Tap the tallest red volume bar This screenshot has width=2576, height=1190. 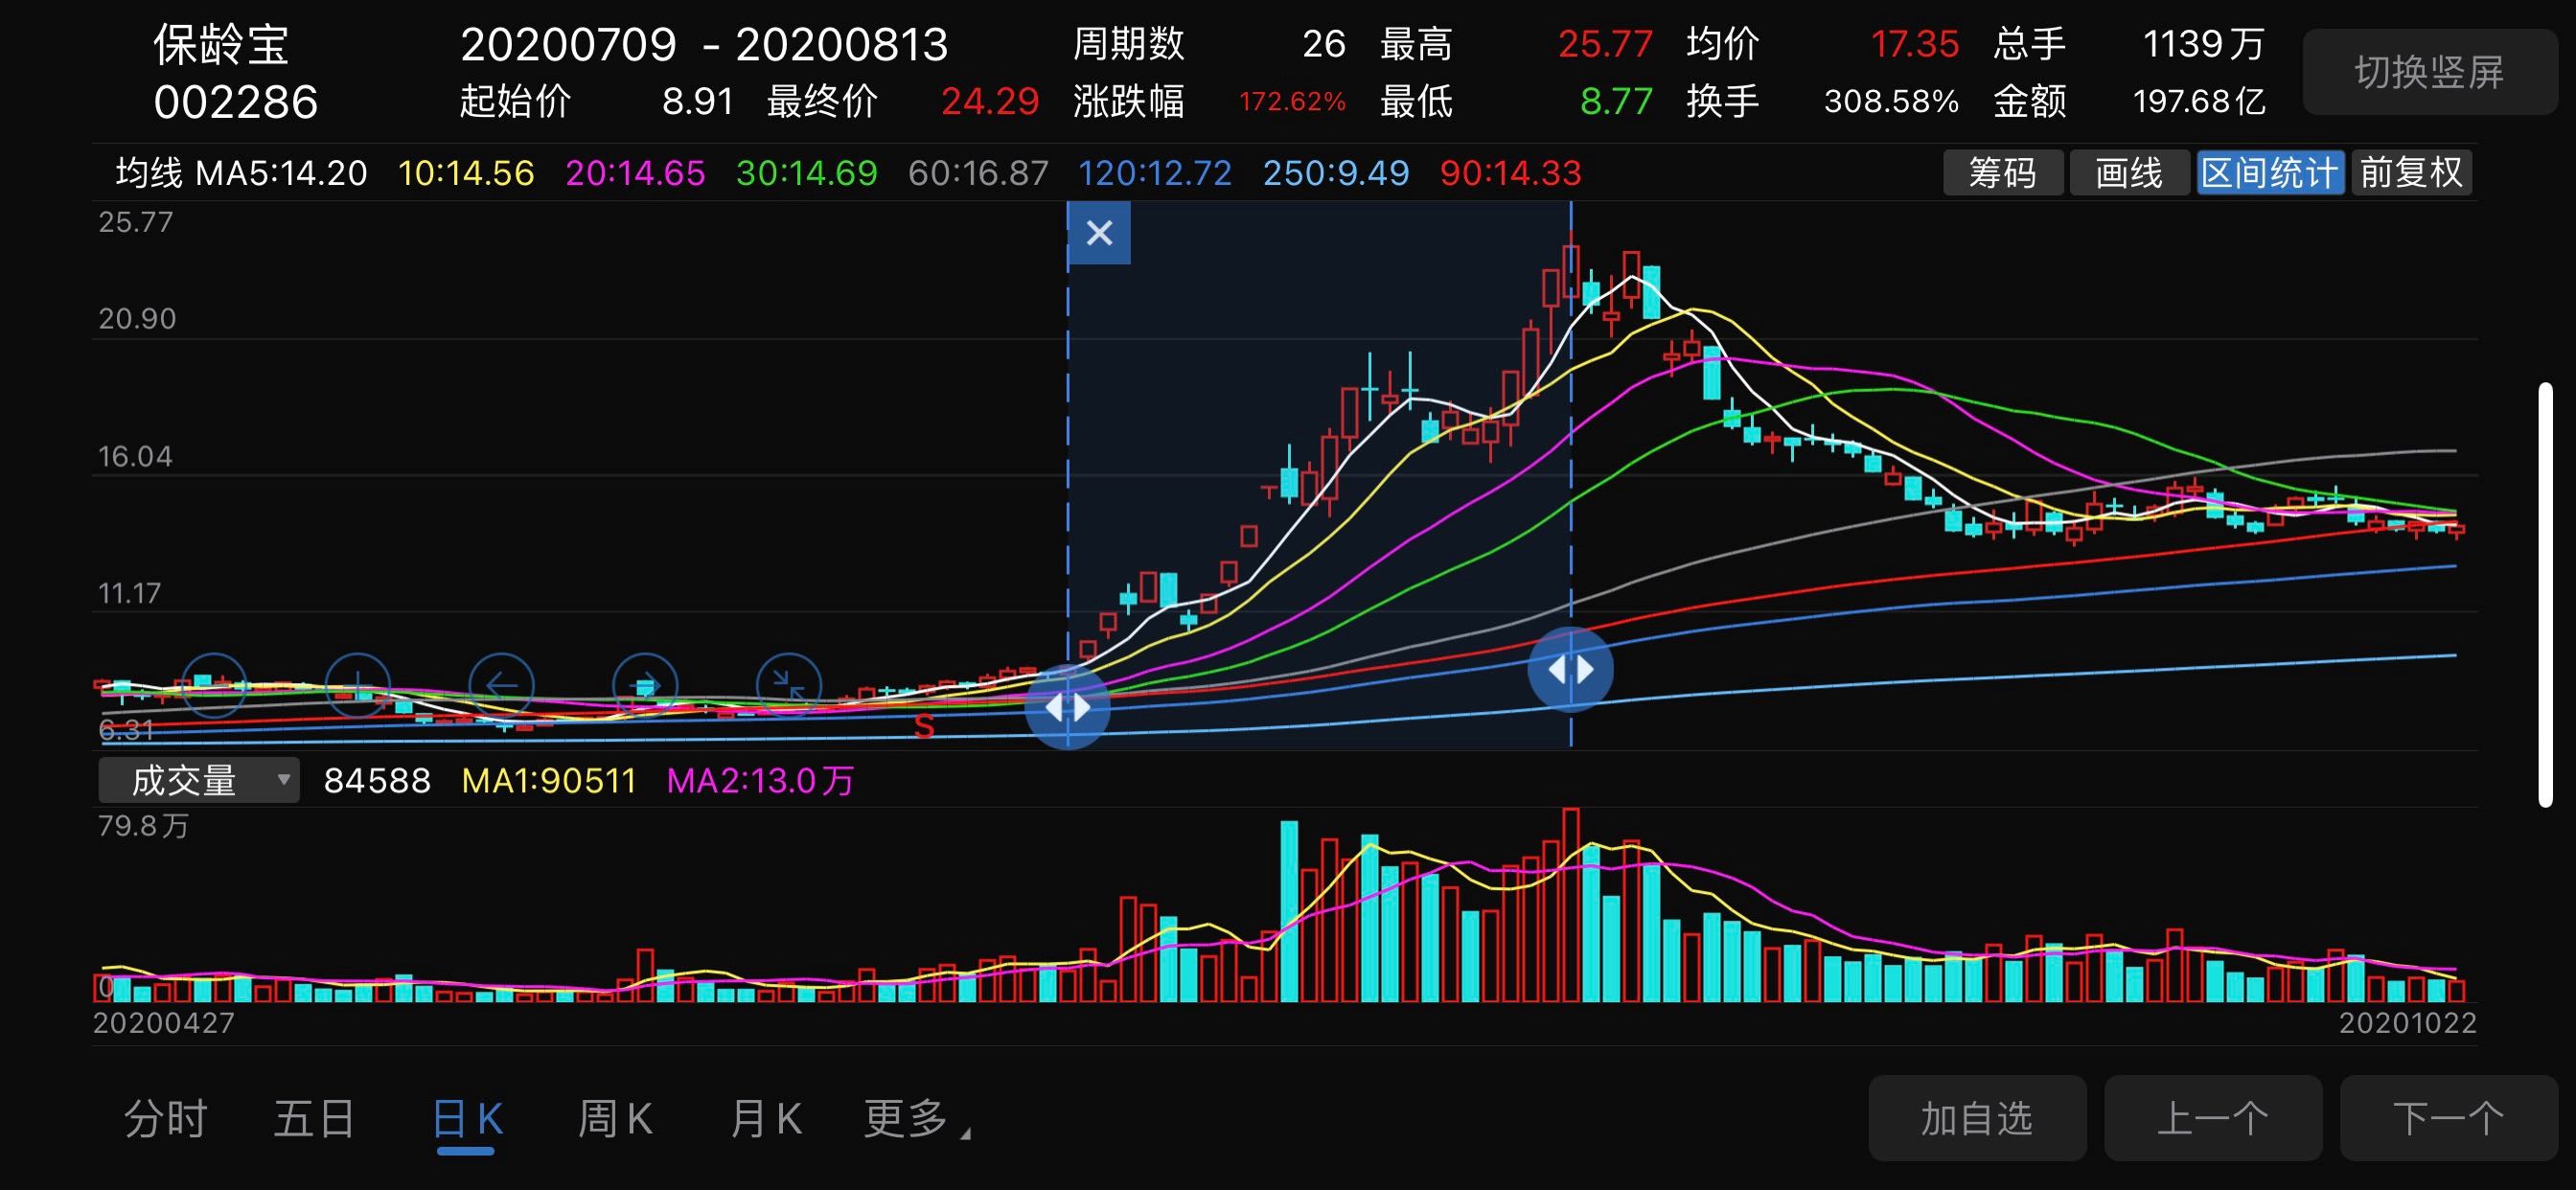(x=1570, y=905)
